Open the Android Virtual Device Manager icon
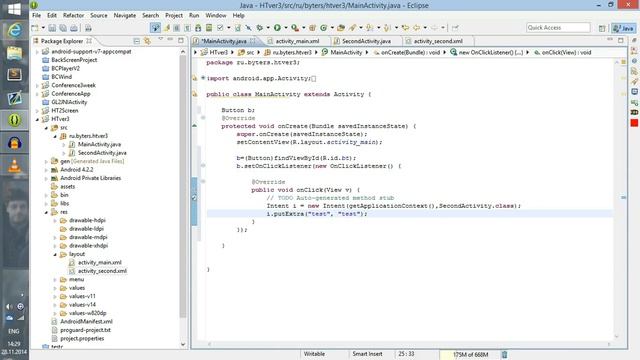Screen dimensions: 640x360 click(209, 28)
